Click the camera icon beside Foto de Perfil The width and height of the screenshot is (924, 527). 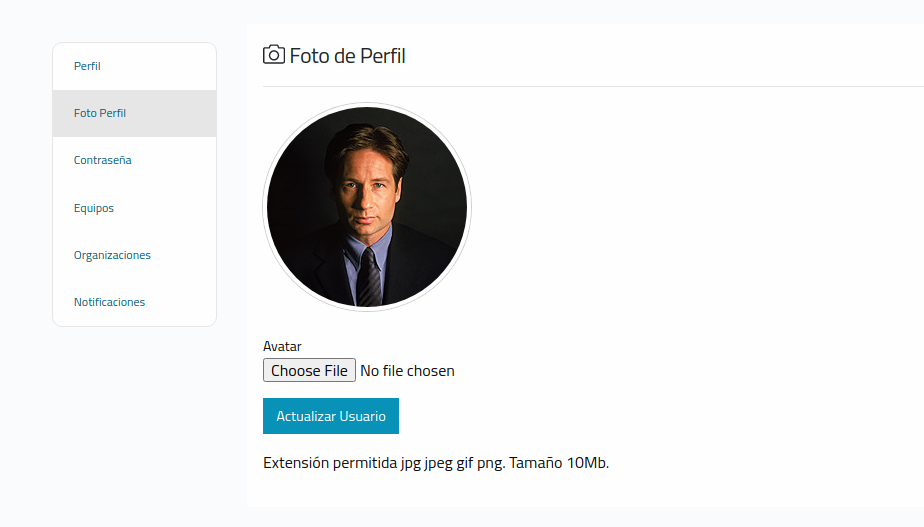coord(273,55)
